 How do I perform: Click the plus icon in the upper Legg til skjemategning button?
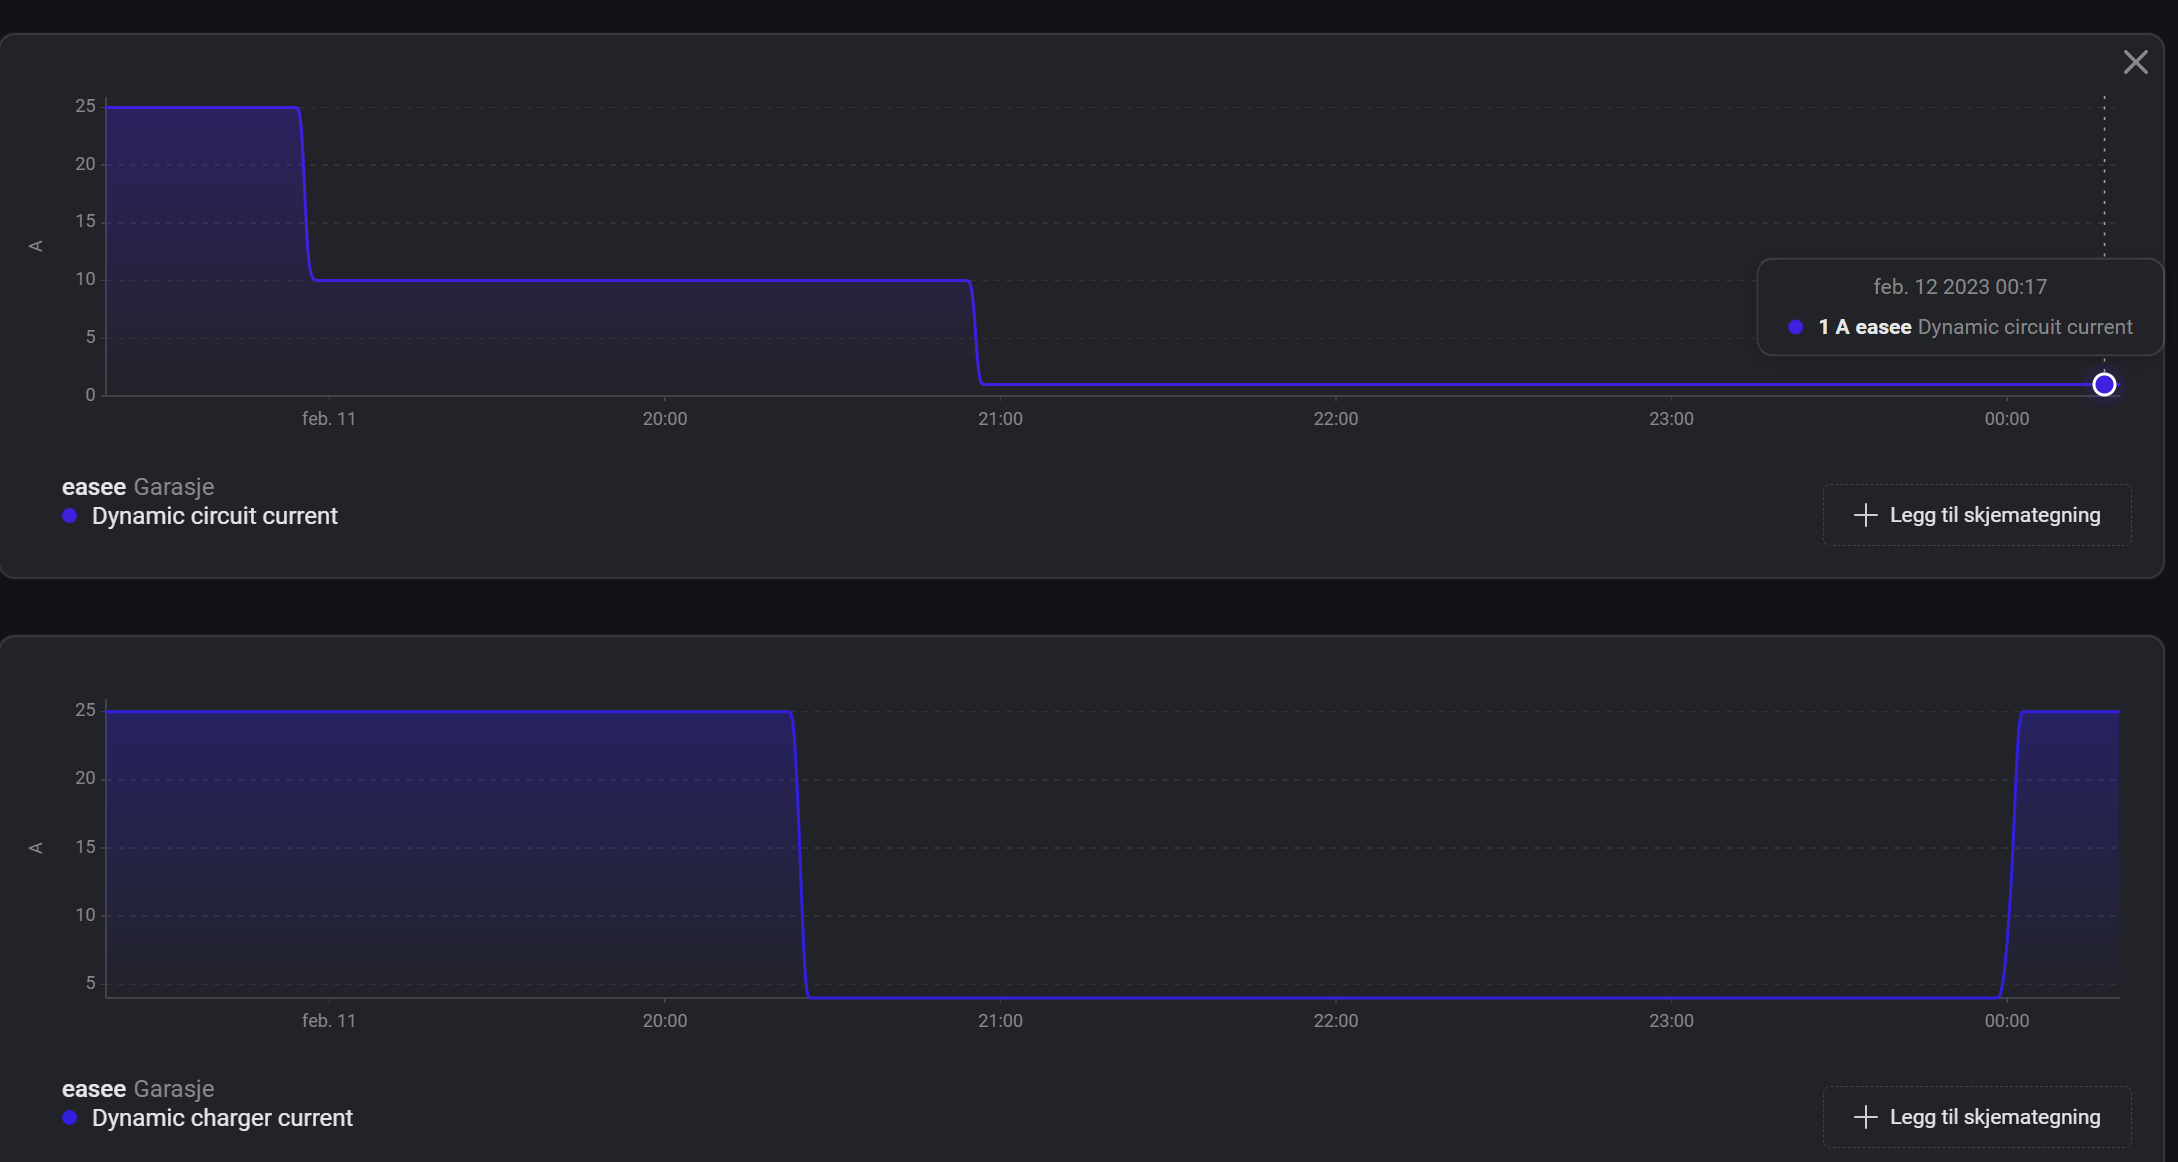(1865, 515)
